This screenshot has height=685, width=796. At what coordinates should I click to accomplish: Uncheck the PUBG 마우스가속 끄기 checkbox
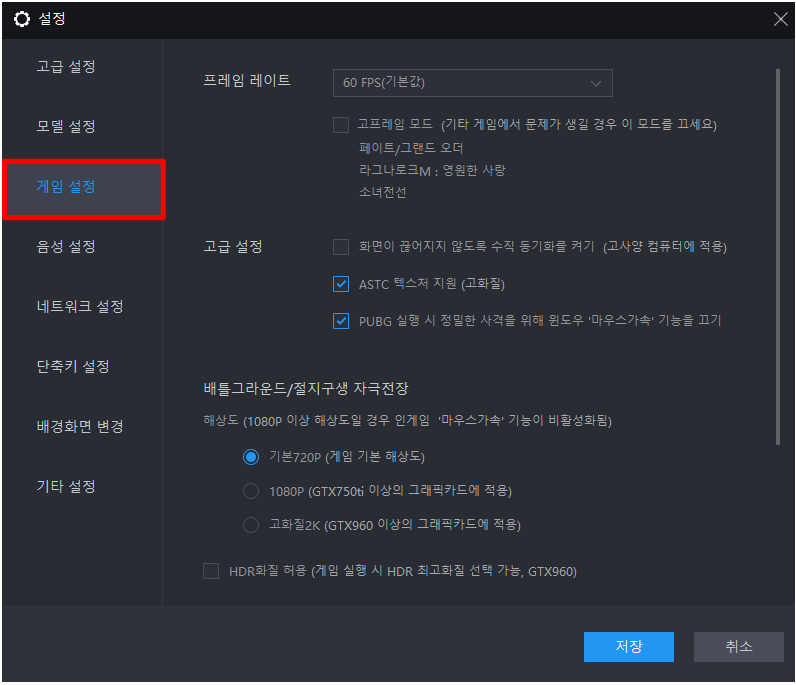coord(341,321)
